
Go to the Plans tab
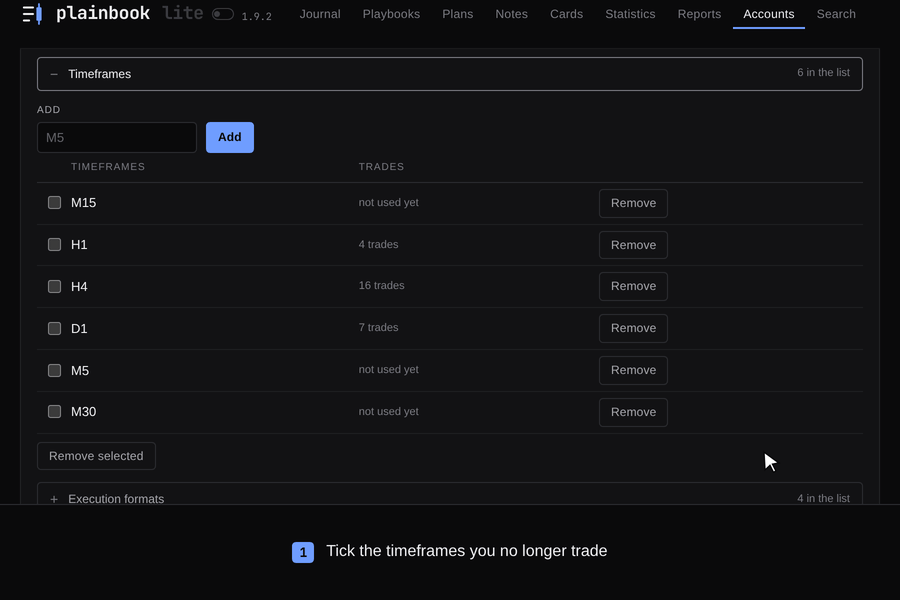tap(457, 14)
